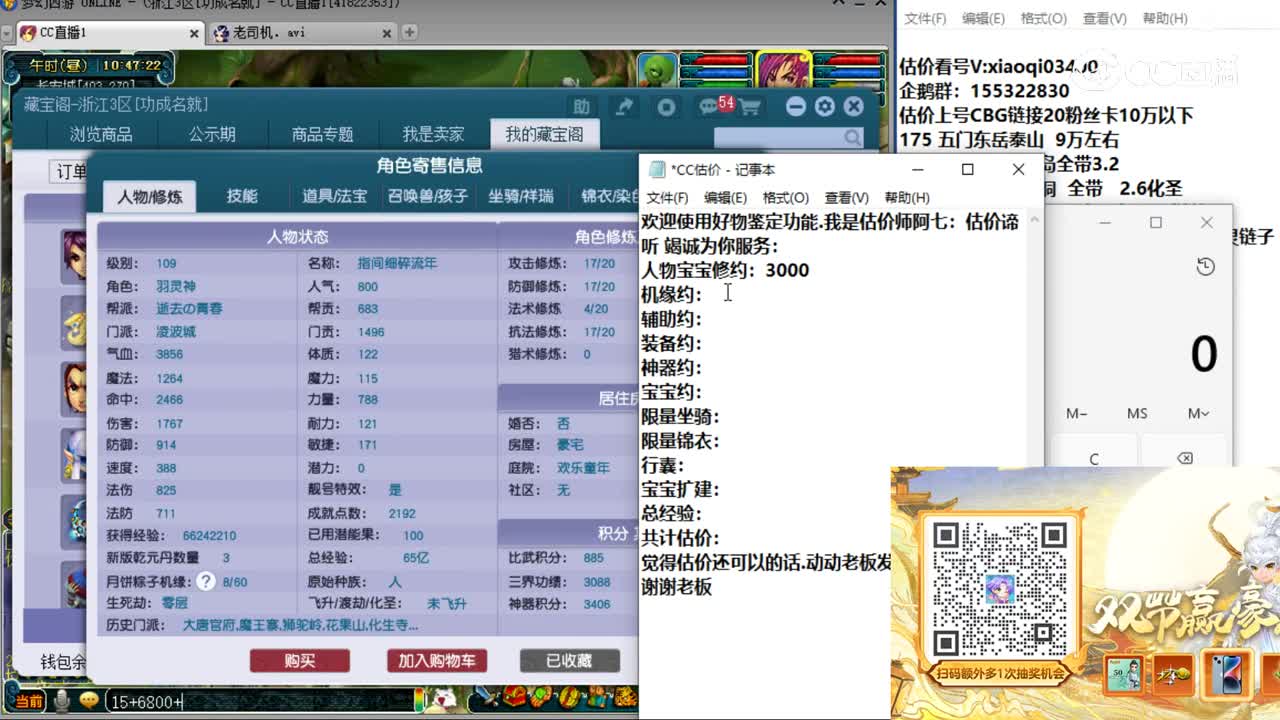Switch to 我是卖家 tab
Image resolution: width=1280 pixels, height=720 pixels.
coord(433,134)
